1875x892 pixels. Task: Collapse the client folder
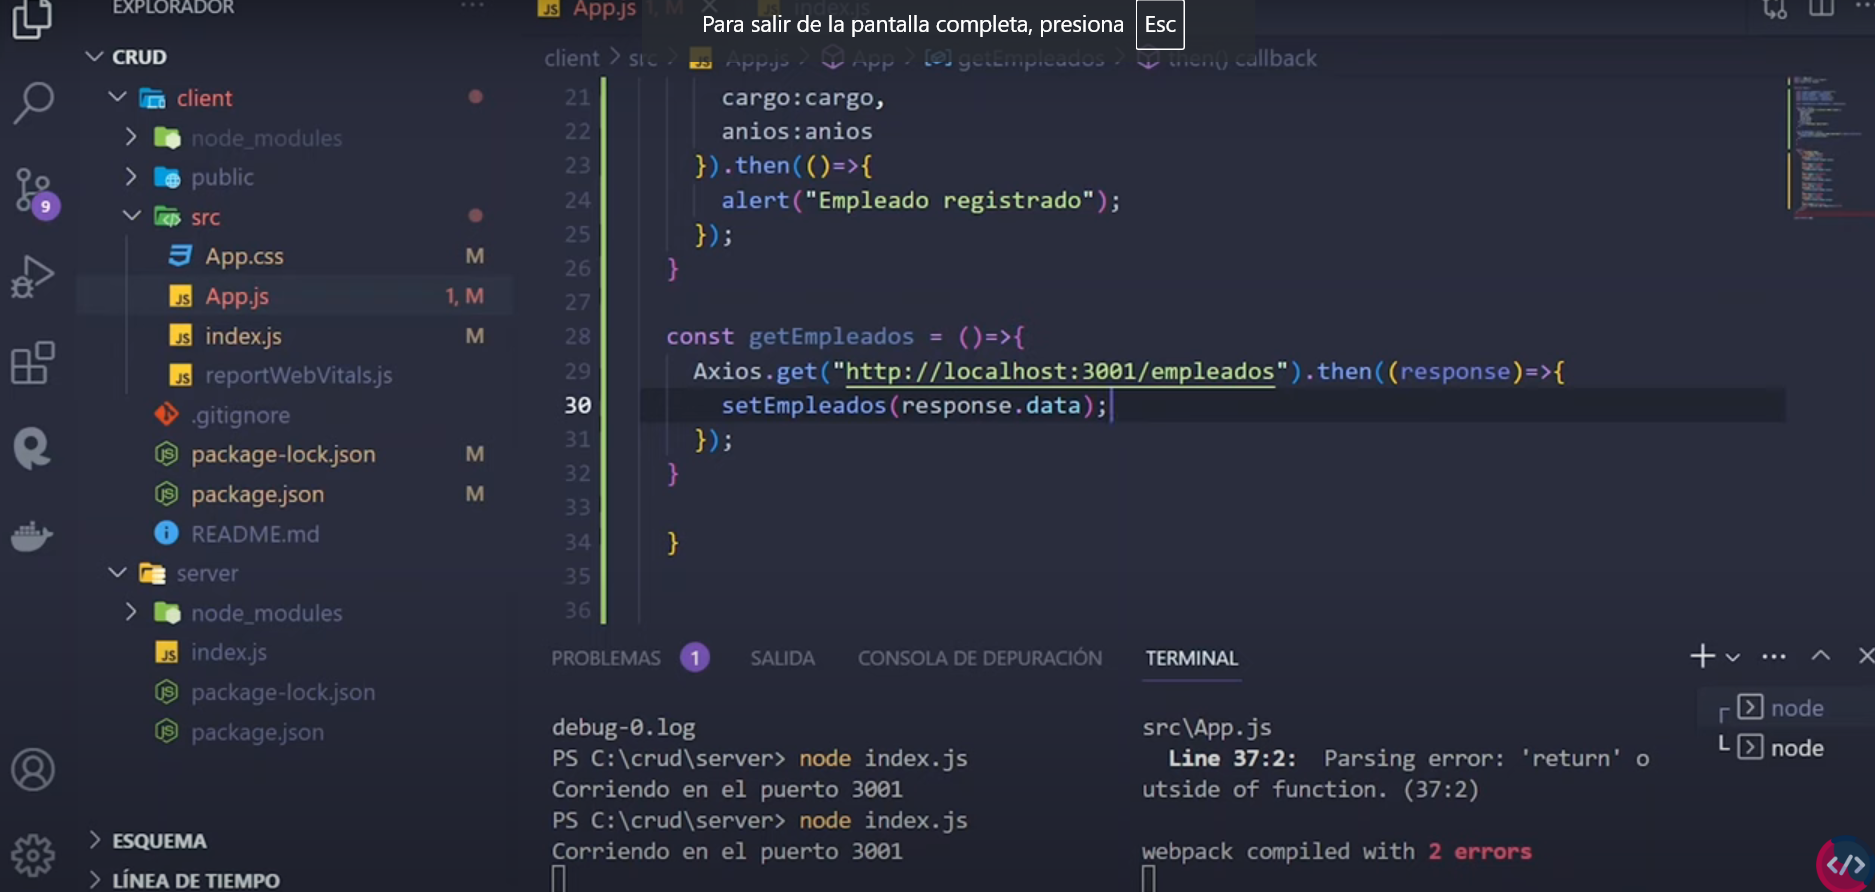pyautogui.click(x=118, y=97)
